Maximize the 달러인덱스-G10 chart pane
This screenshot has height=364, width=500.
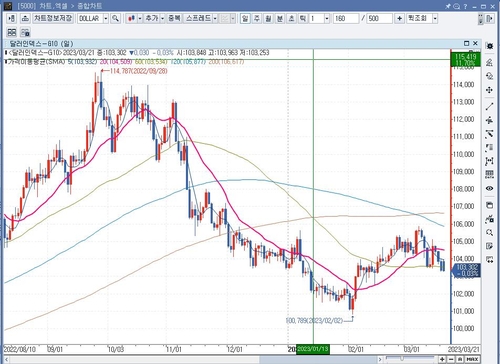466,43
